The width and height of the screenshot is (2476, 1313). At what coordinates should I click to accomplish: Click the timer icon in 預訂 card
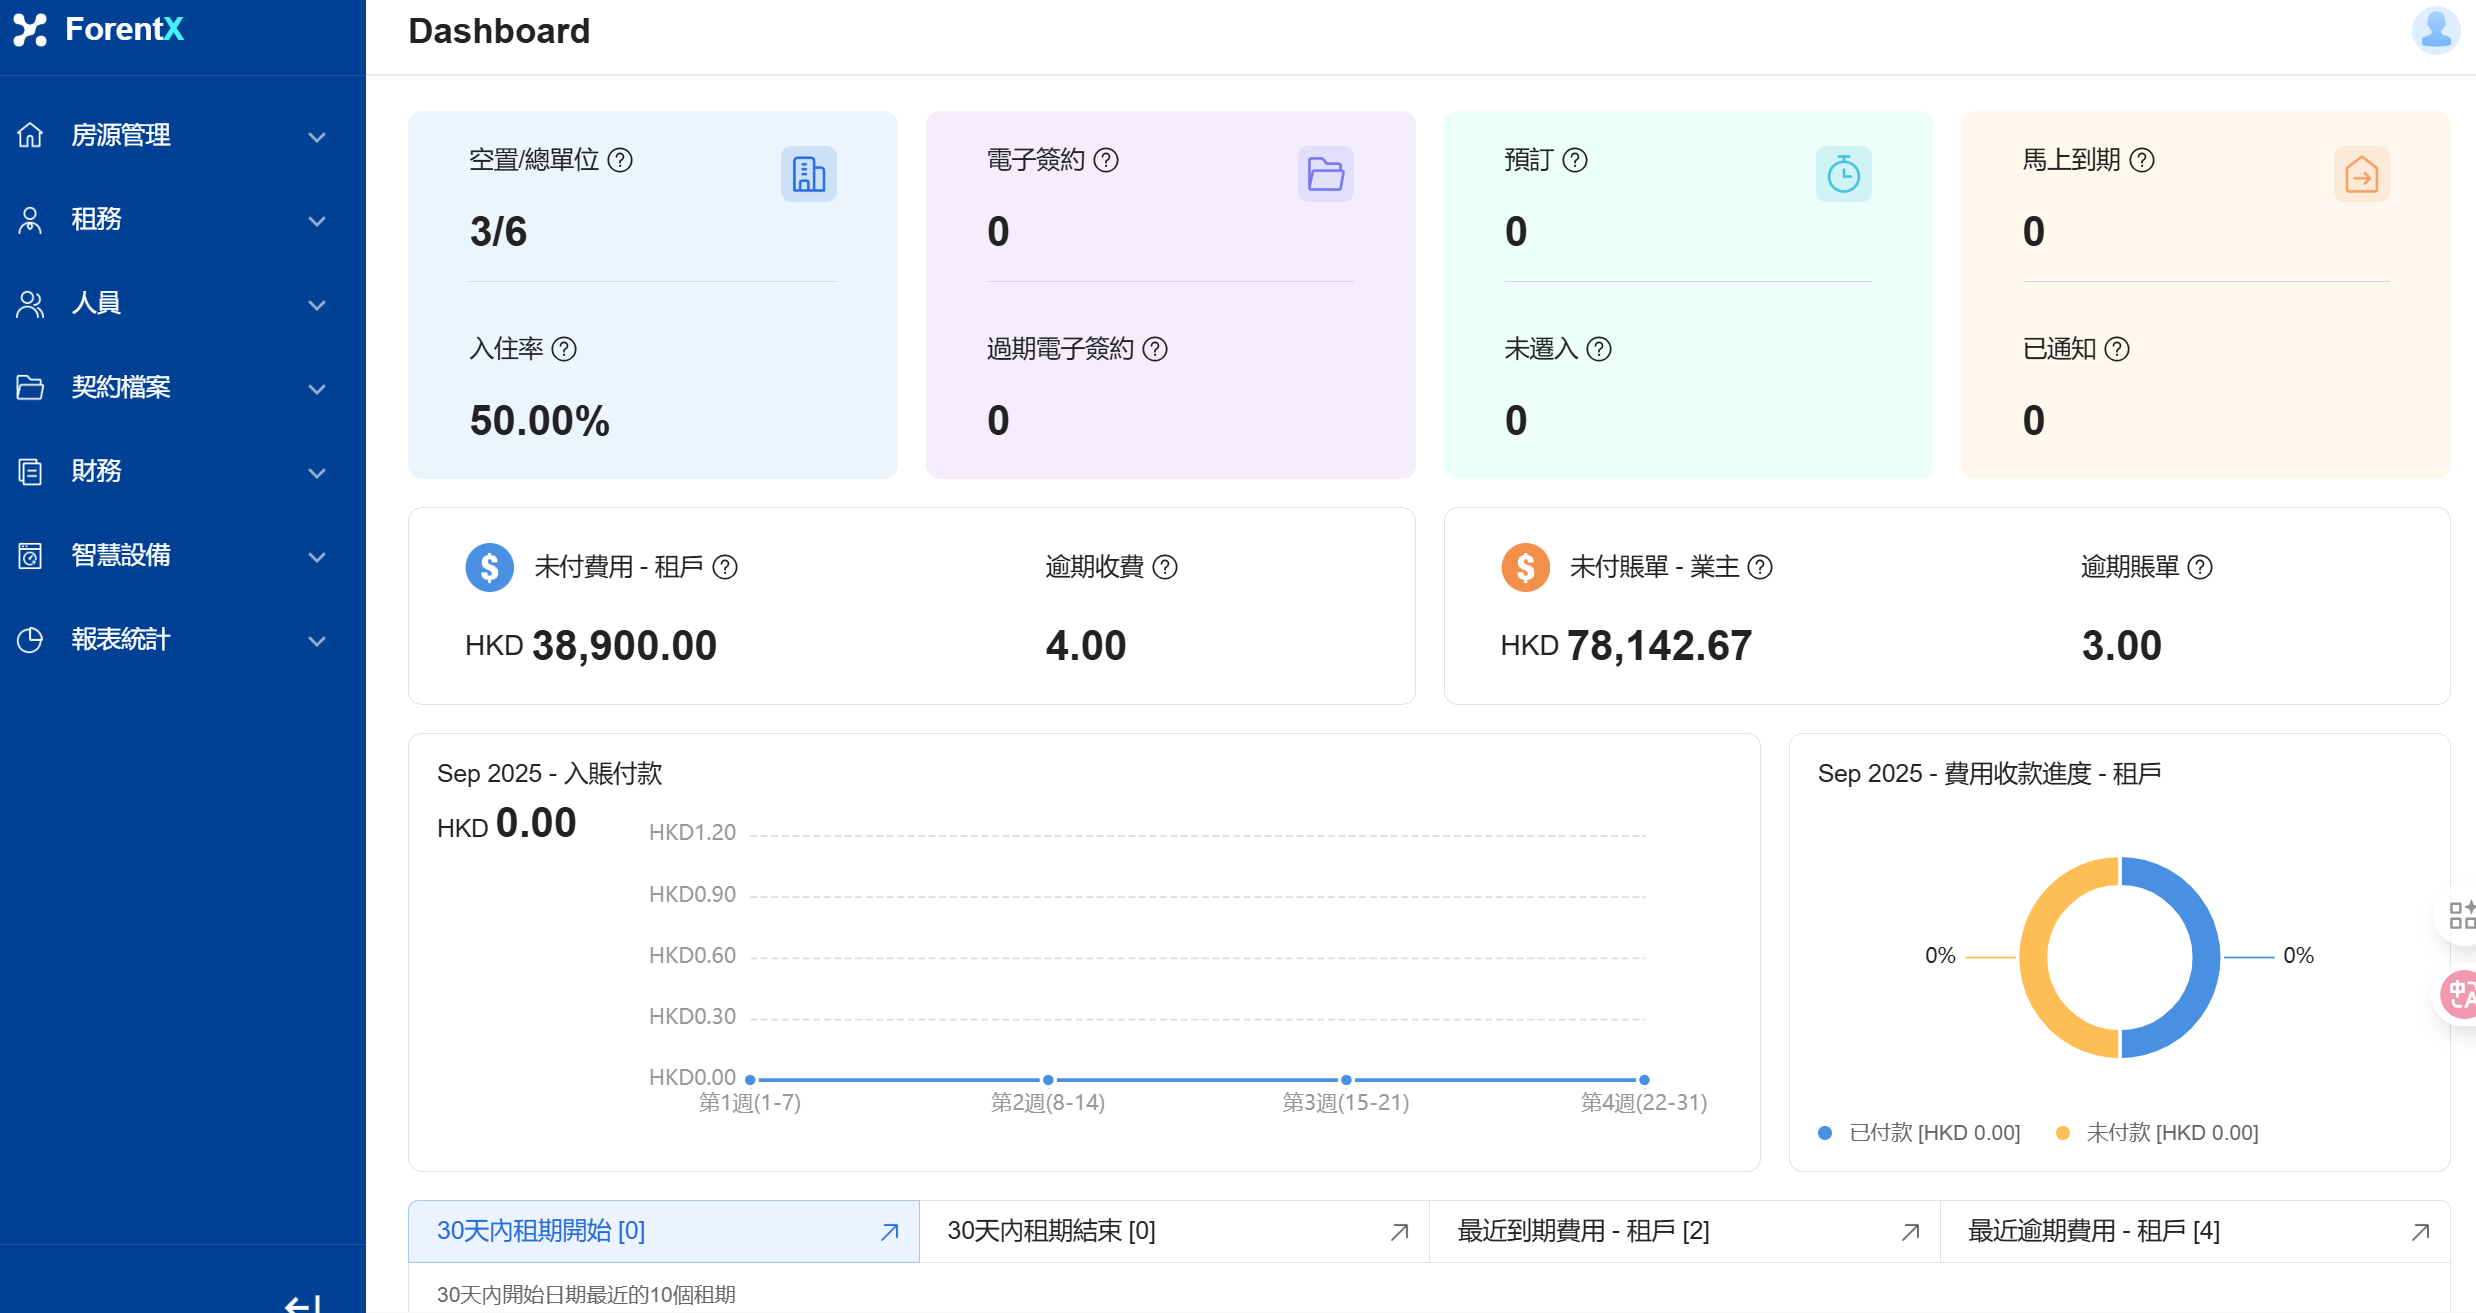(x=1843, y=174)
